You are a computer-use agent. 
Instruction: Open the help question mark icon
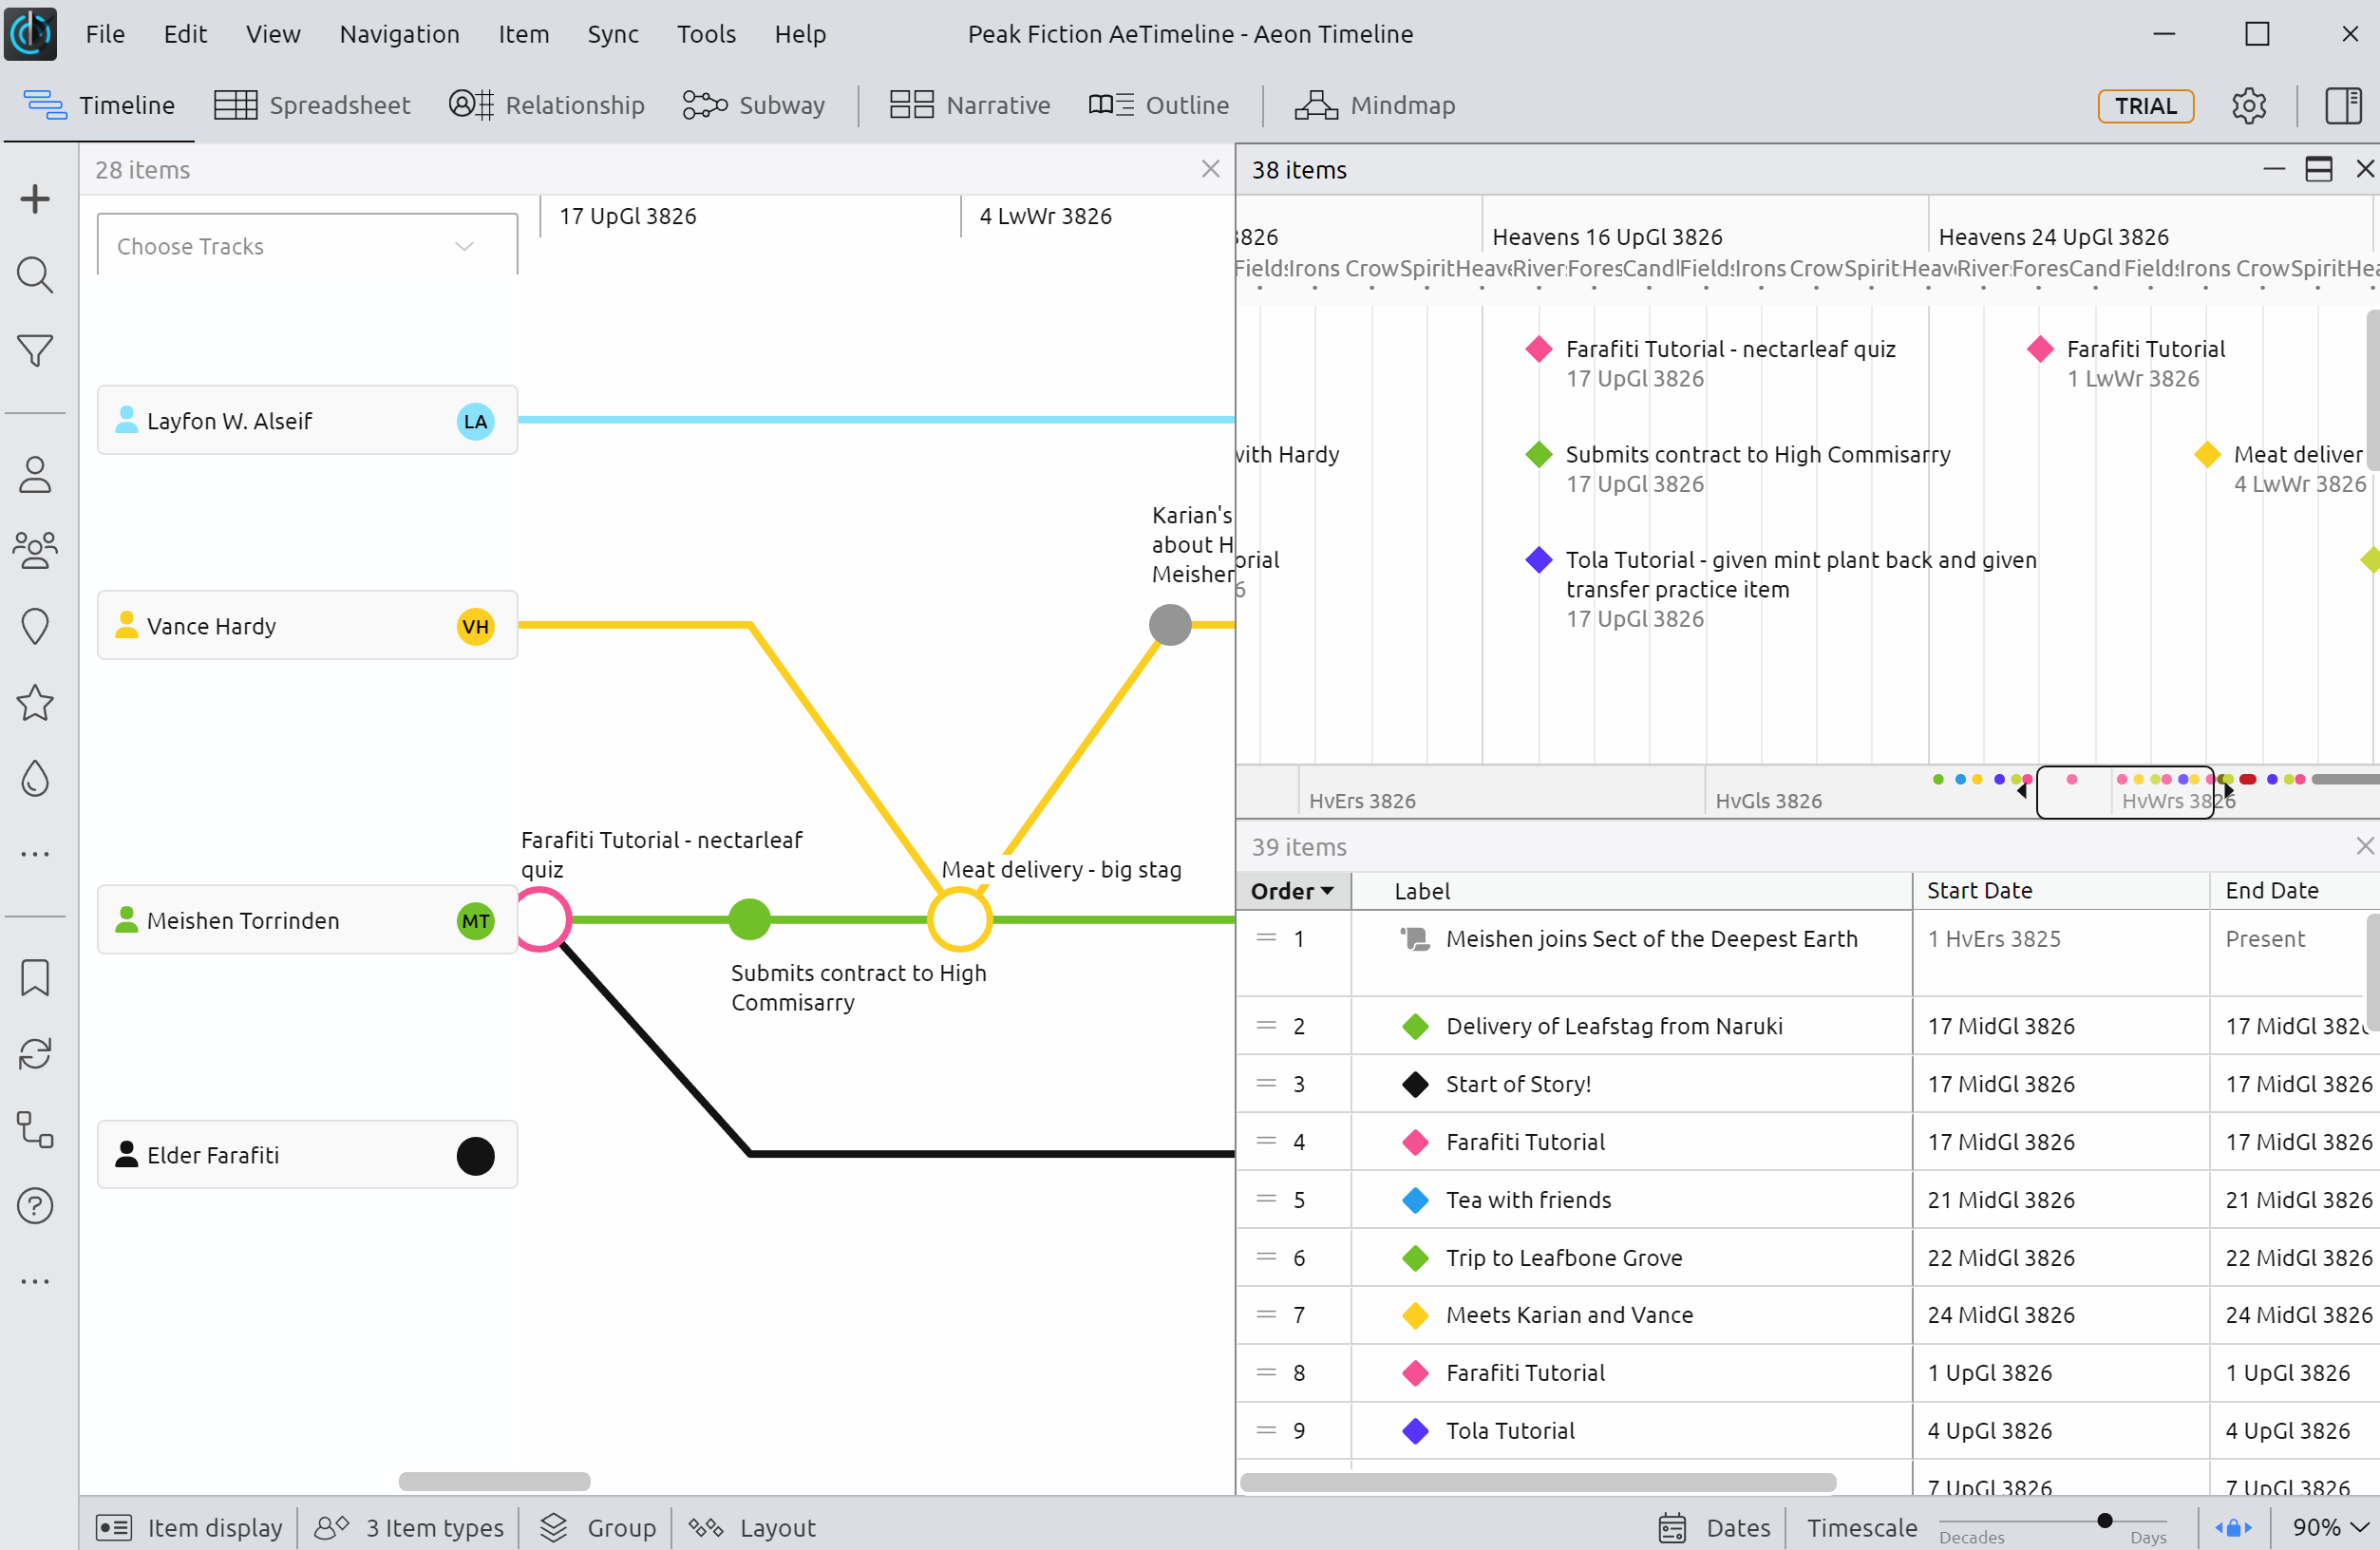click(x=35, y=1206)
